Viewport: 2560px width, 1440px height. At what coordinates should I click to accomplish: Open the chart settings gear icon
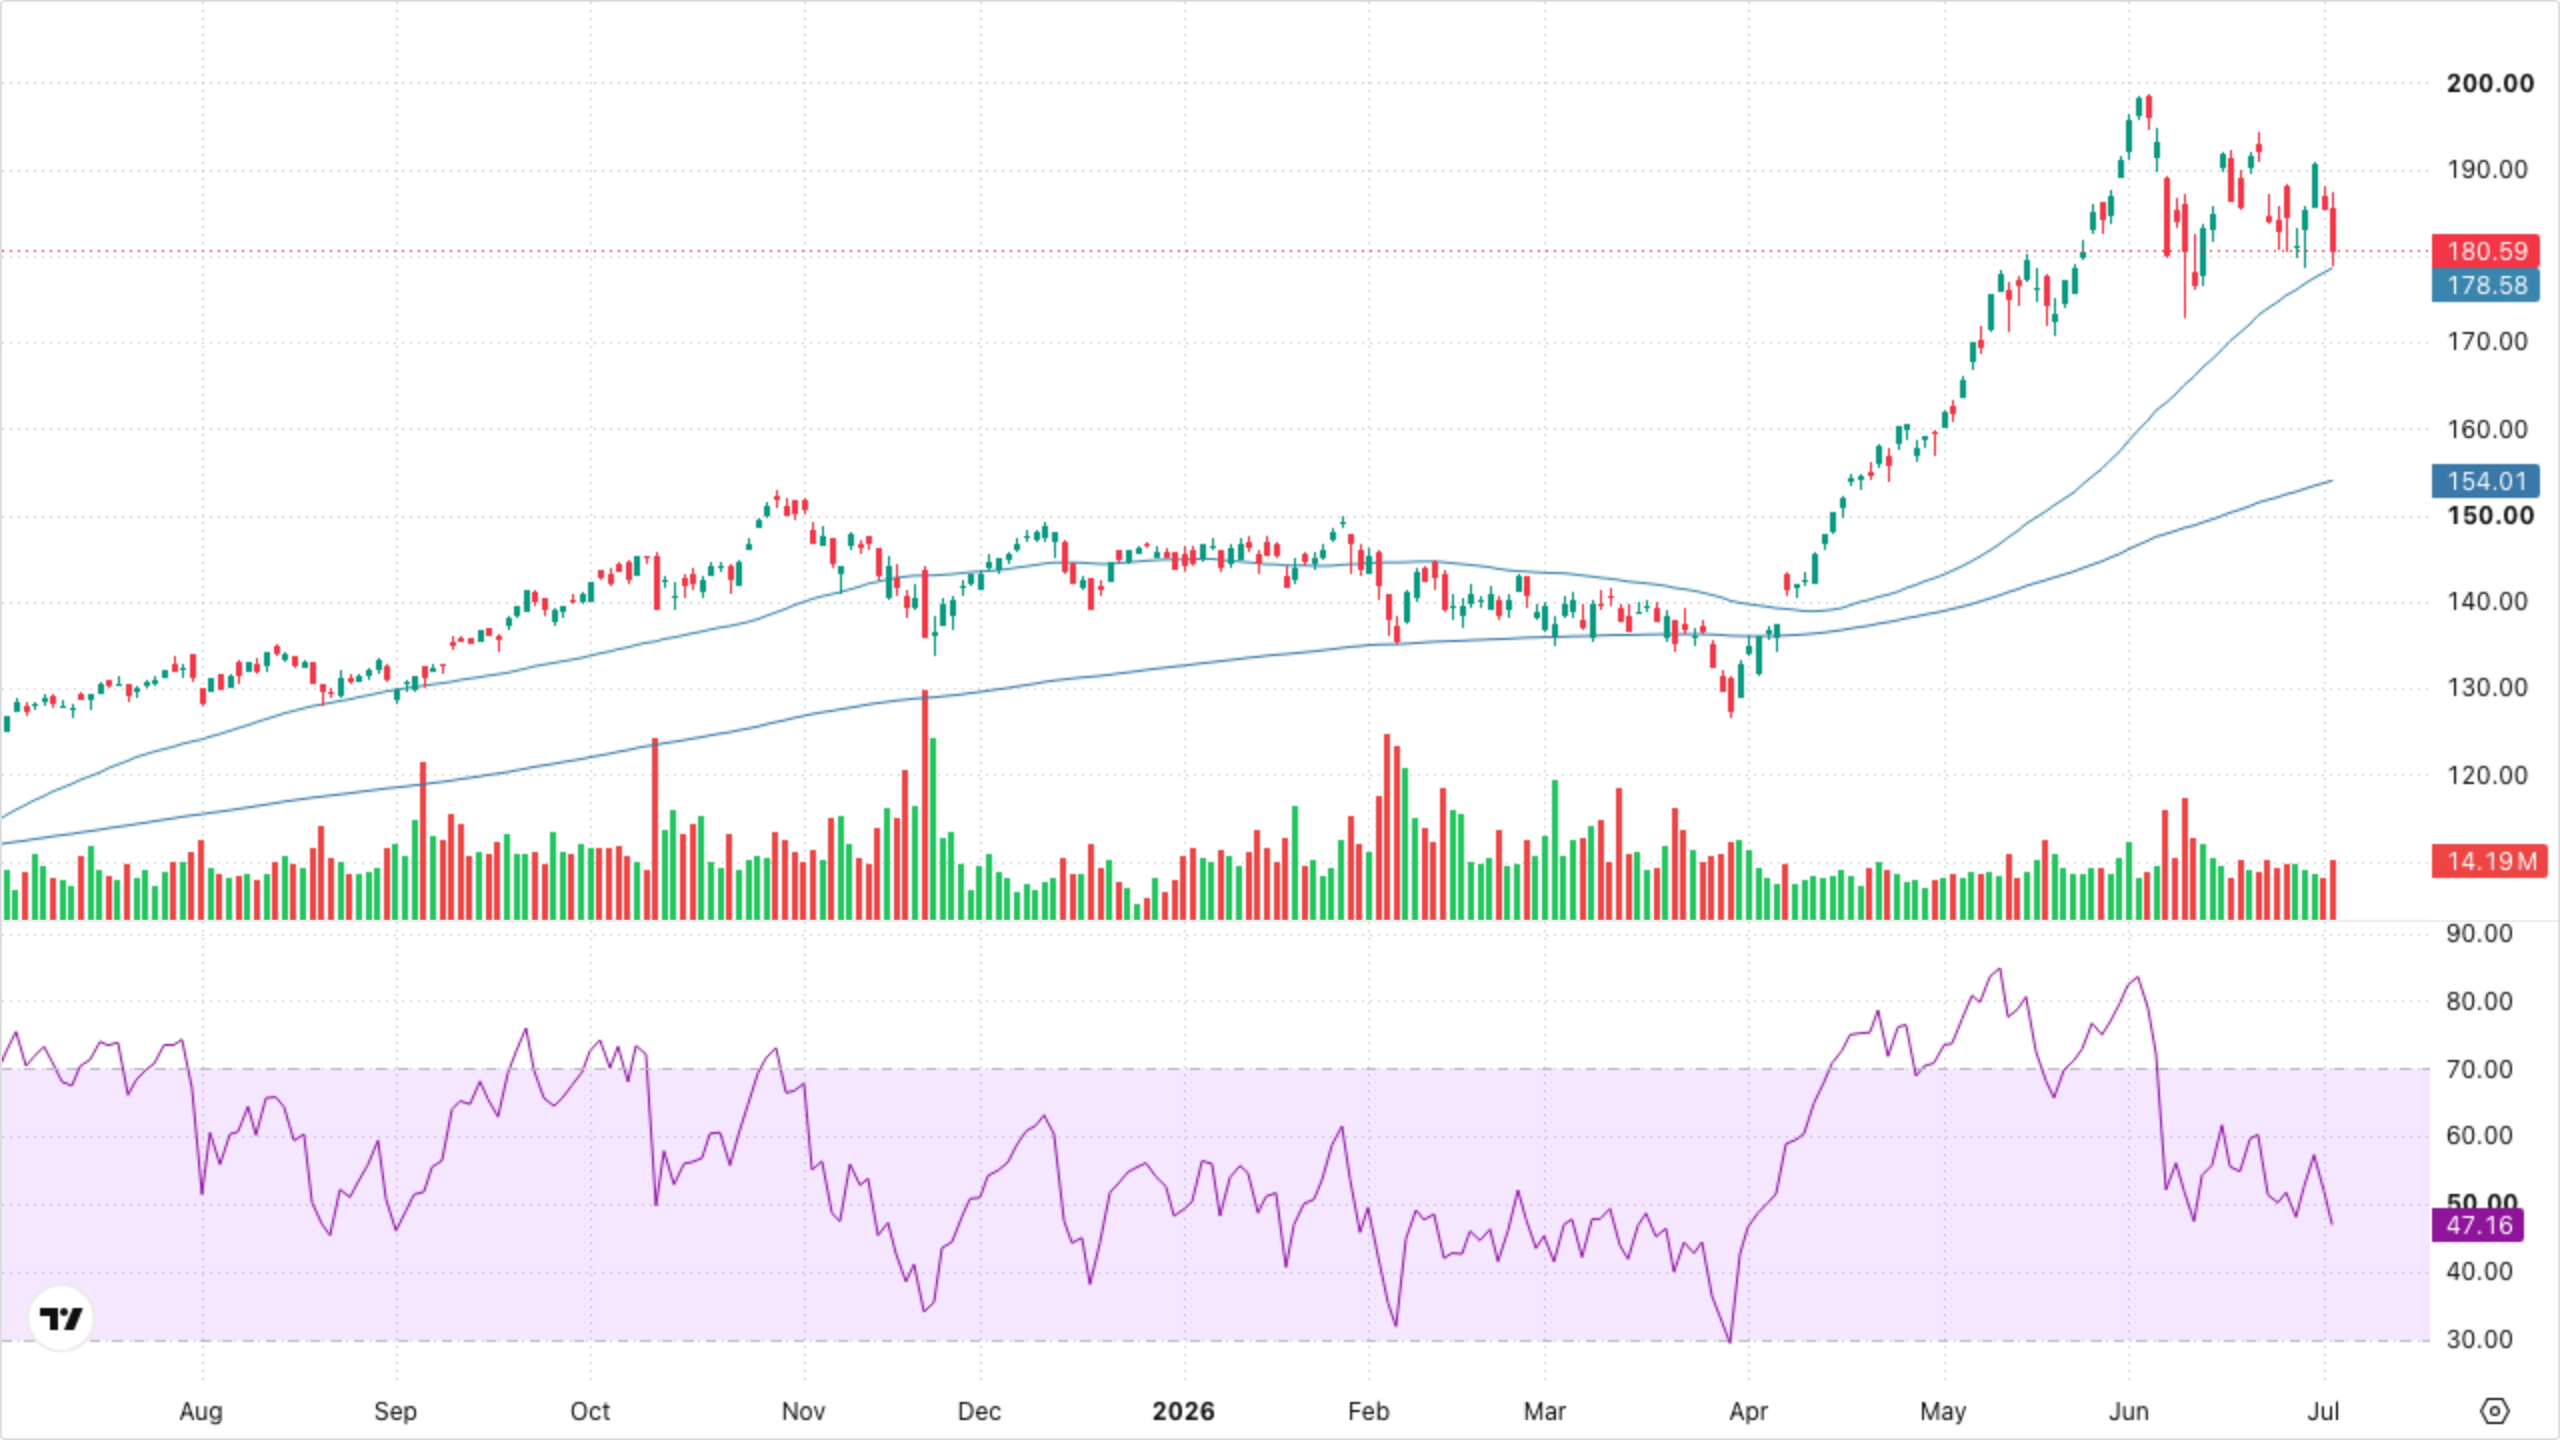(2494, 1411)
